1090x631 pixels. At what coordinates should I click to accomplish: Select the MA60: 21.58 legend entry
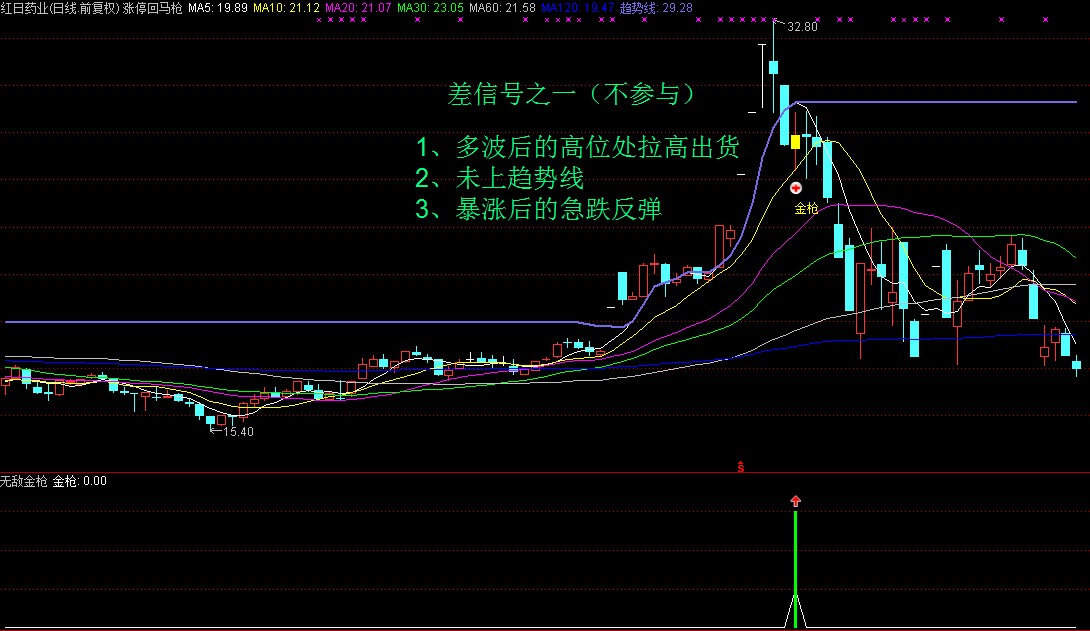pyautogui.click(x=502, y=8)
